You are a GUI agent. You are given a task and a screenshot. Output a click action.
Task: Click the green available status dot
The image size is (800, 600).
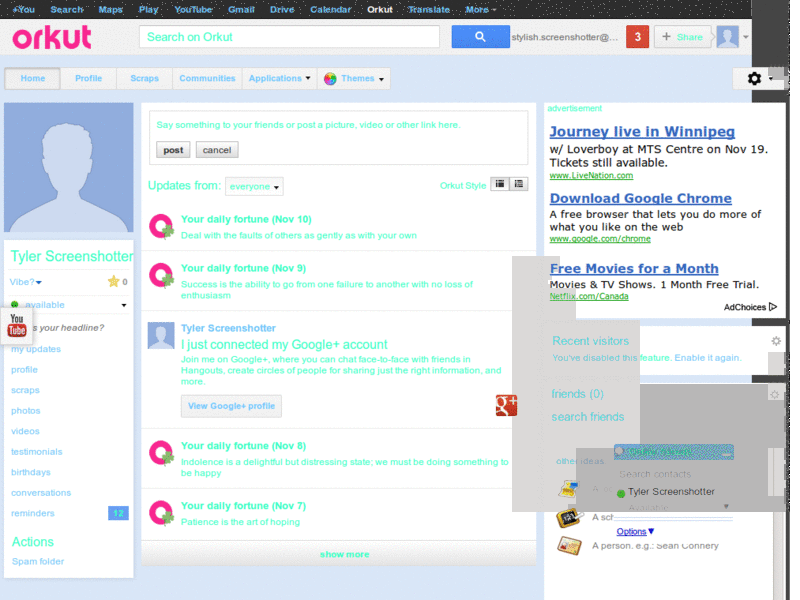click(x=15, y=304)
